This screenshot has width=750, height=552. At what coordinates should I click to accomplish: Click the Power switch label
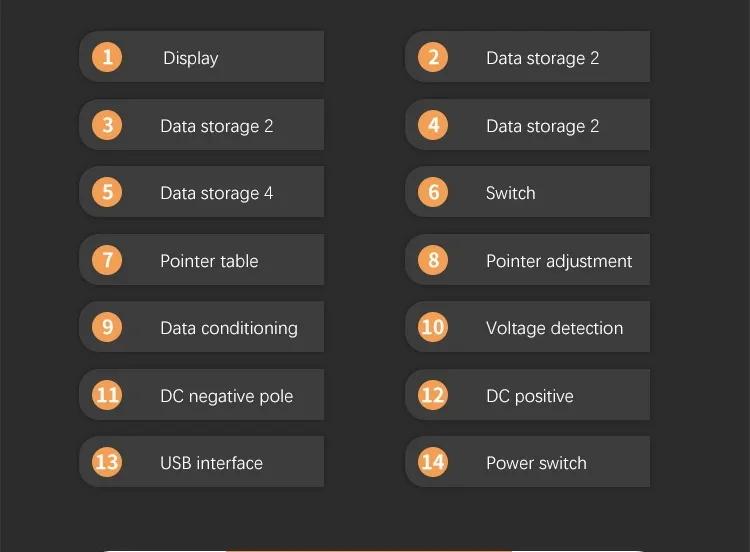point(536,463)
